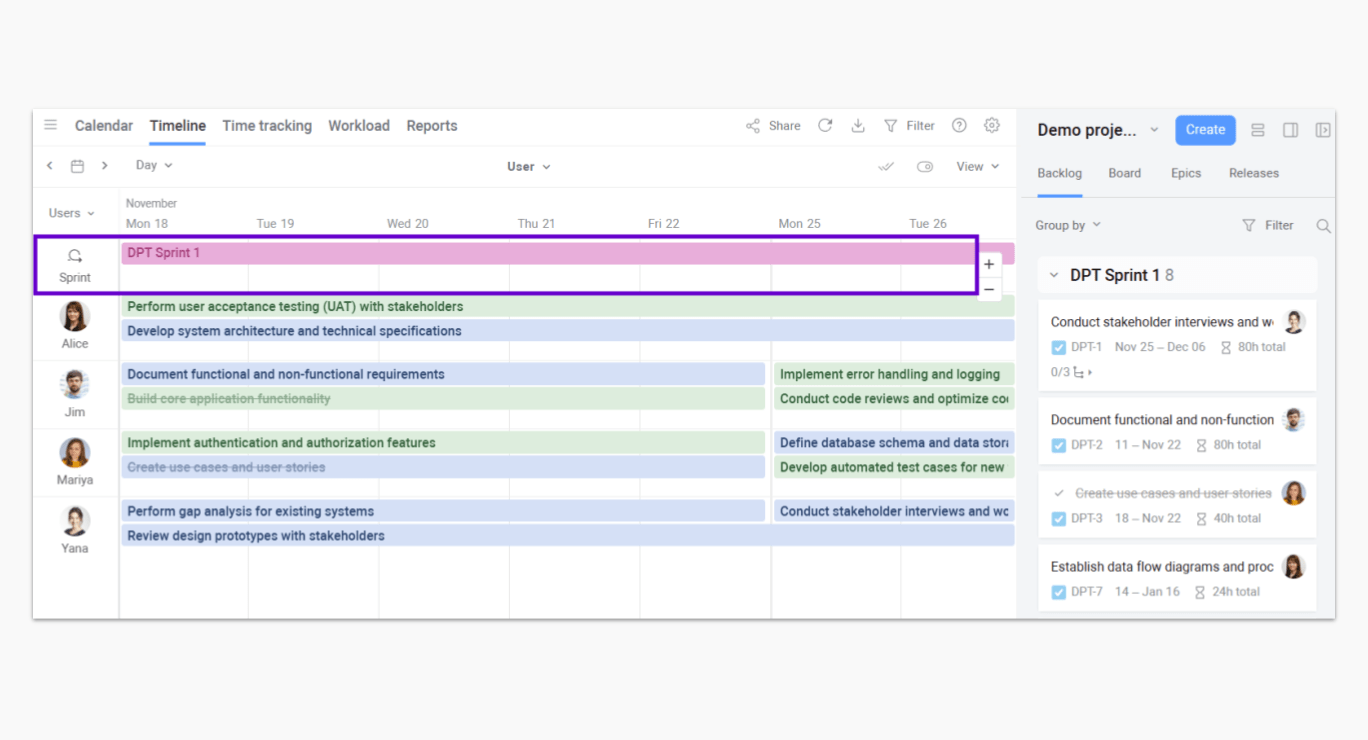This screenshot has width=1368, height=740.
Task: Open the Day scale dropdown
Action: [x=154, y=166]
